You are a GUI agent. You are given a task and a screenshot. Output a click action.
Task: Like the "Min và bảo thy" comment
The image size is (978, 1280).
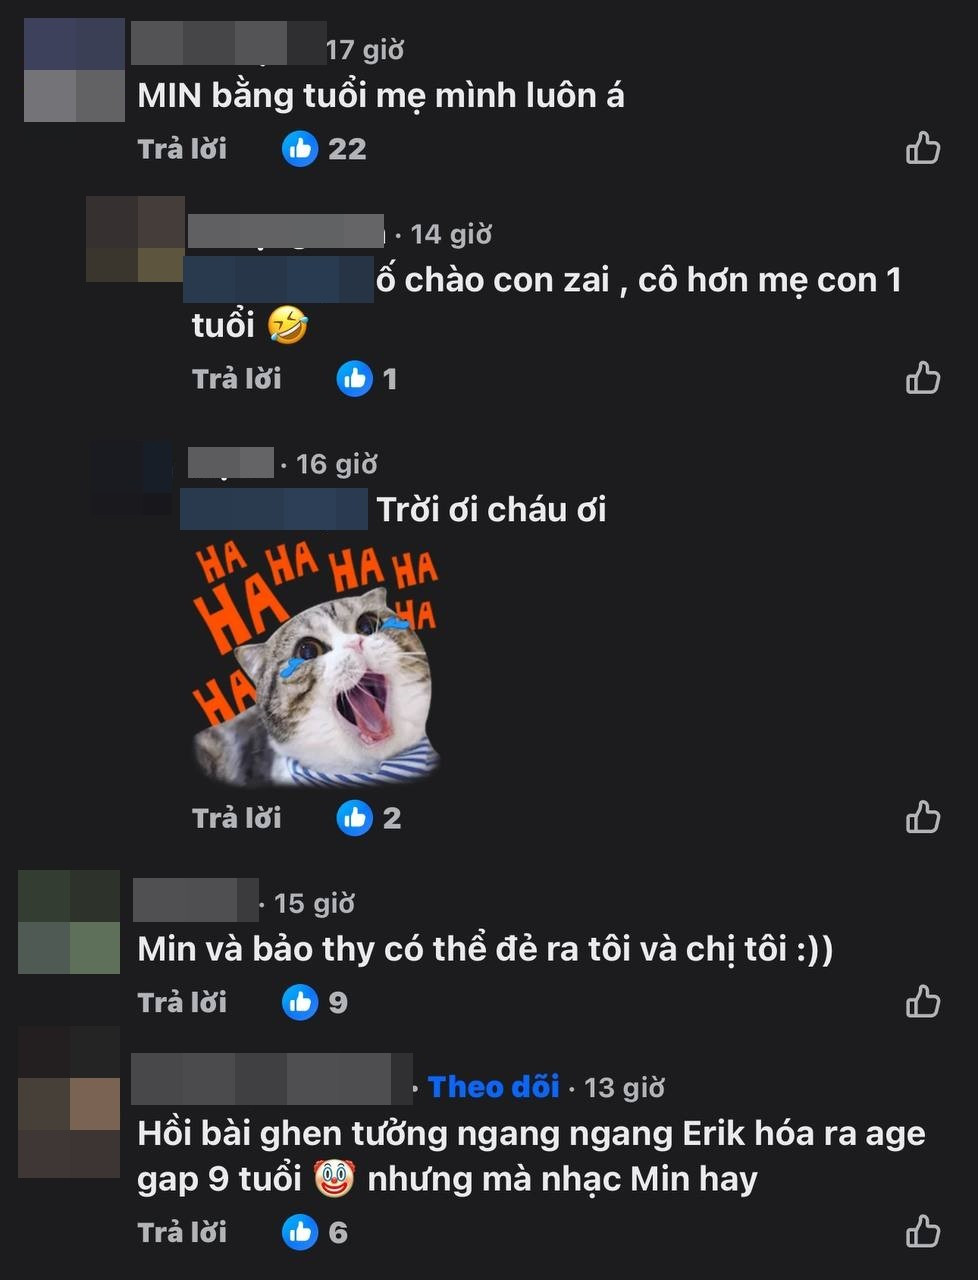(x=923, y=1001)
